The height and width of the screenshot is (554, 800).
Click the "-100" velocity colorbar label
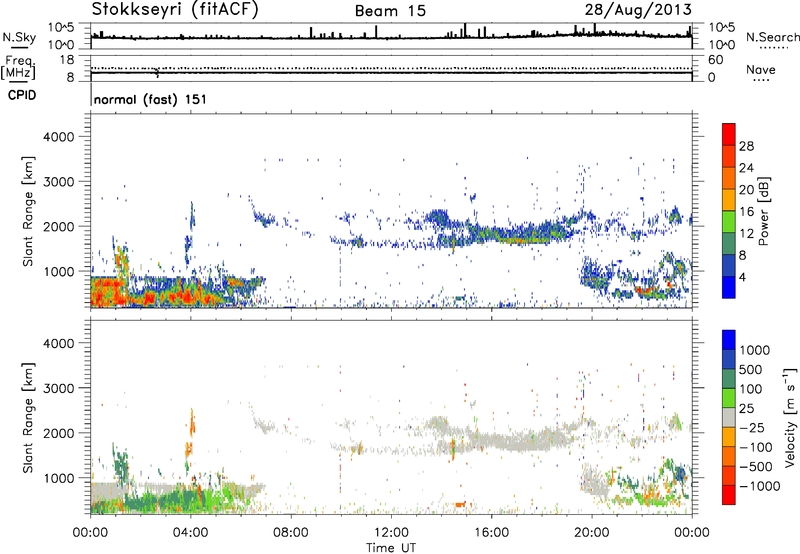[x=756, y=447]
